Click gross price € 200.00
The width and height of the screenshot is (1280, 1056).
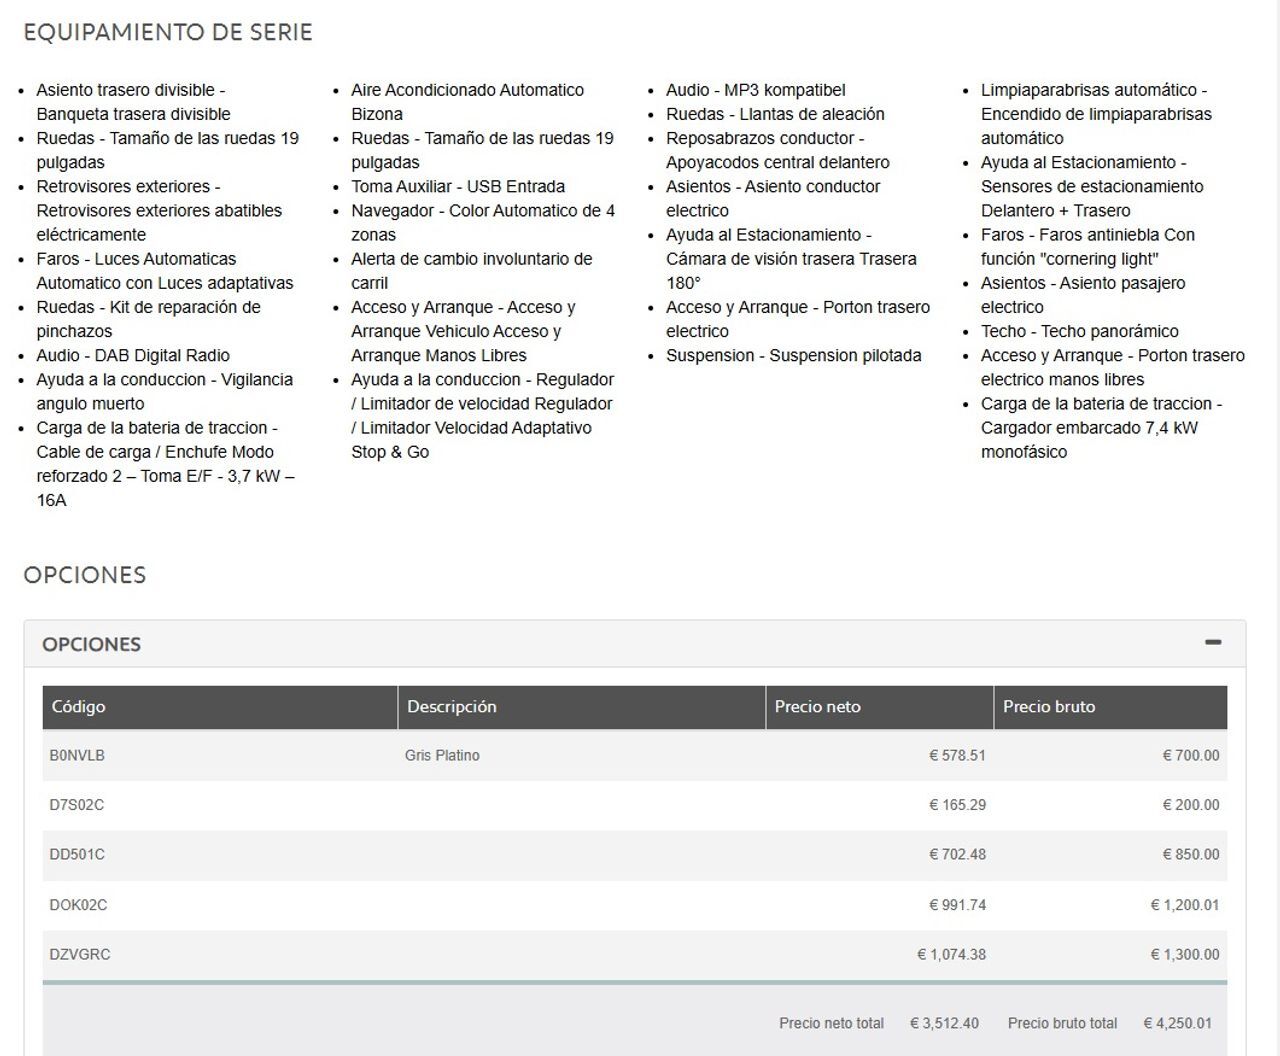[1191, 805]
